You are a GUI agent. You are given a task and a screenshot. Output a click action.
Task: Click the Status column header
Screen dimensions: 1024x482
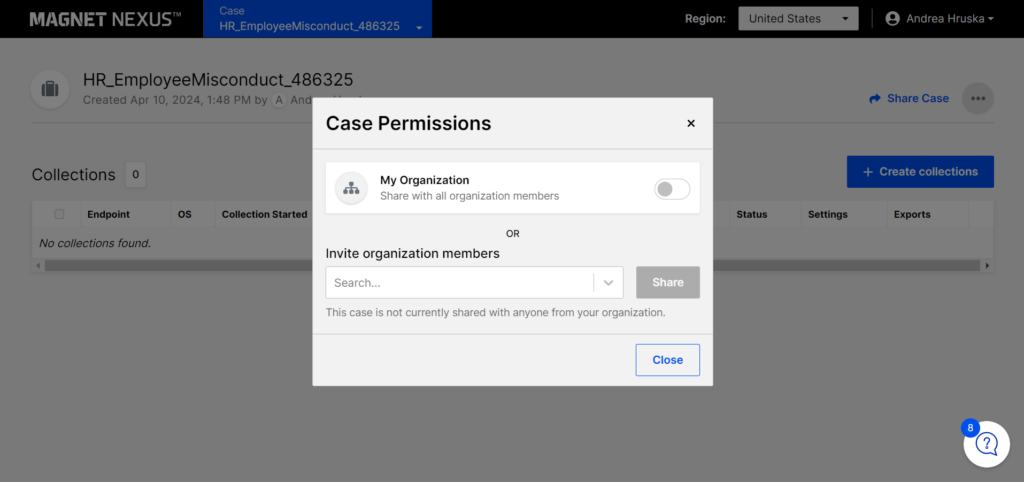[752, 214]
